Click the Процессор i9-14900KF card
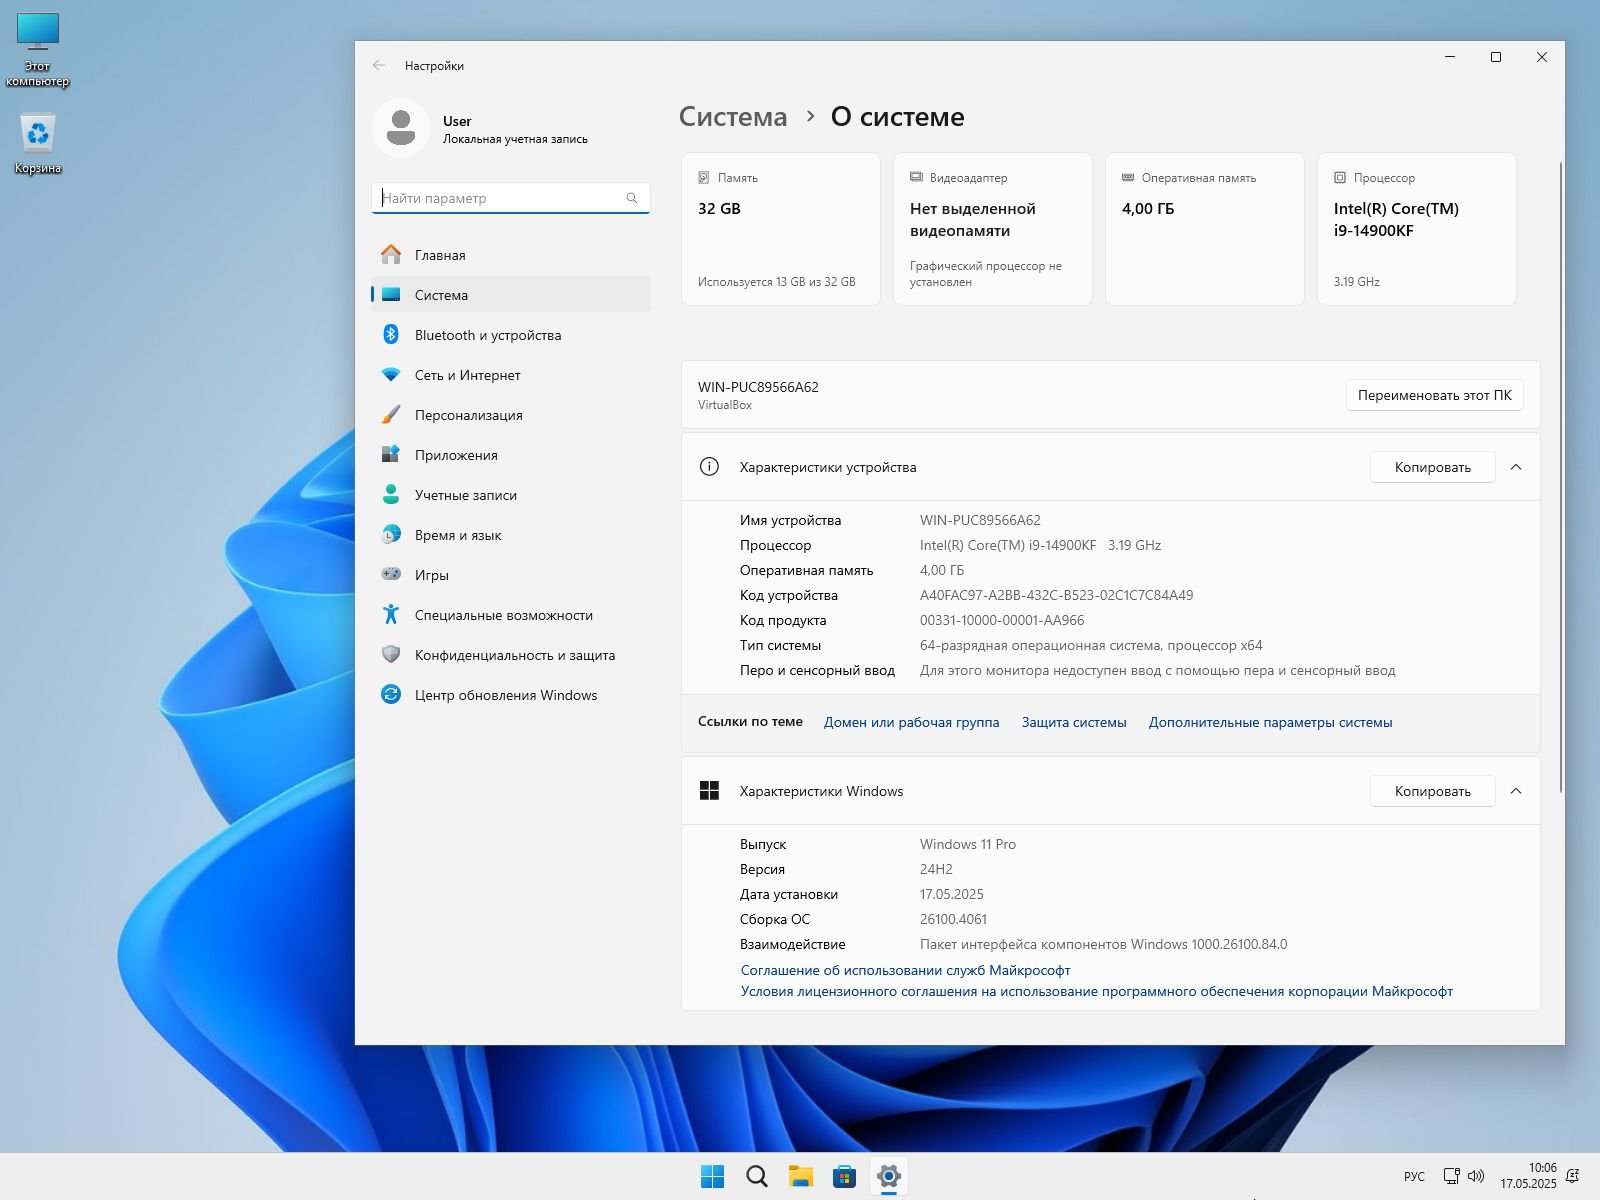The width and height of the screenshot is (1600, 1200). (x=1417, y=229)
